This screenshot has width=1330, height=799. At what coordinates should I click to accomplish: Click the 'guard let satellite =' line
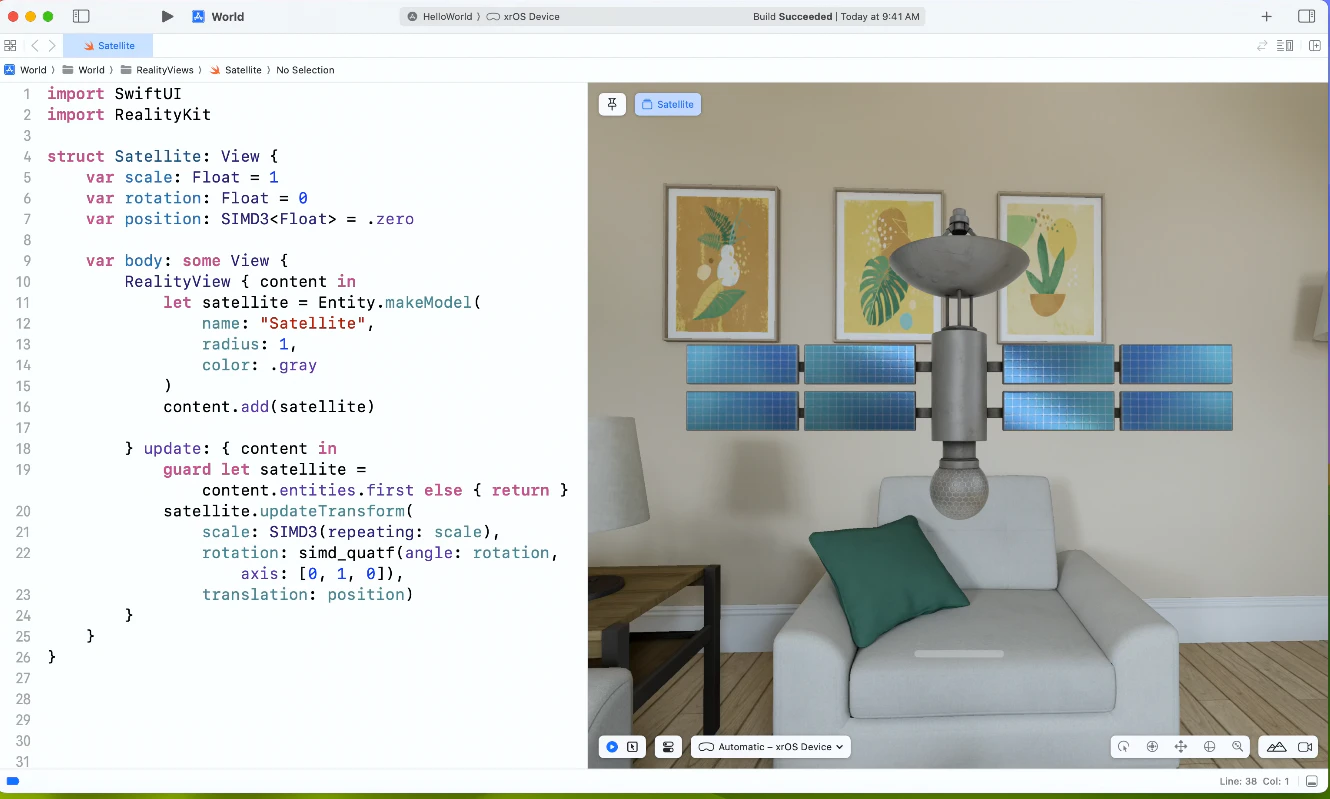point(265,470)
